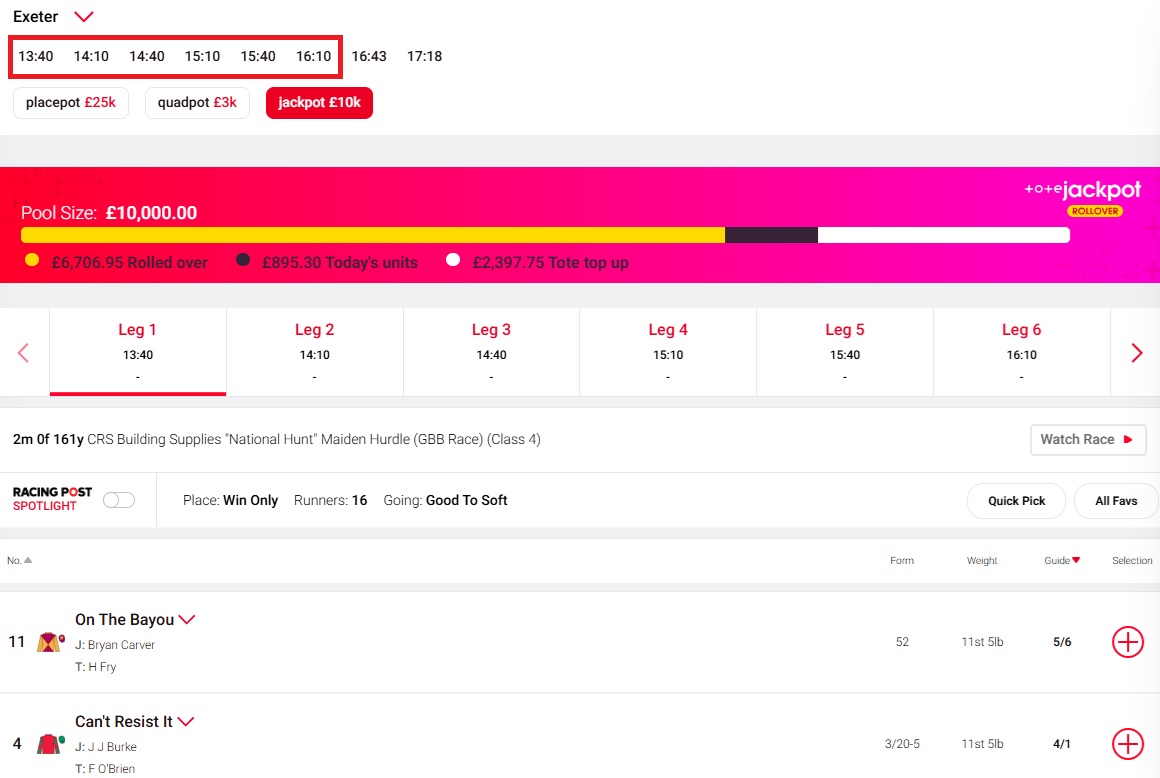
Task: Select the 16:43 race time
Action: pyautogui.click(x=369, y=56)
